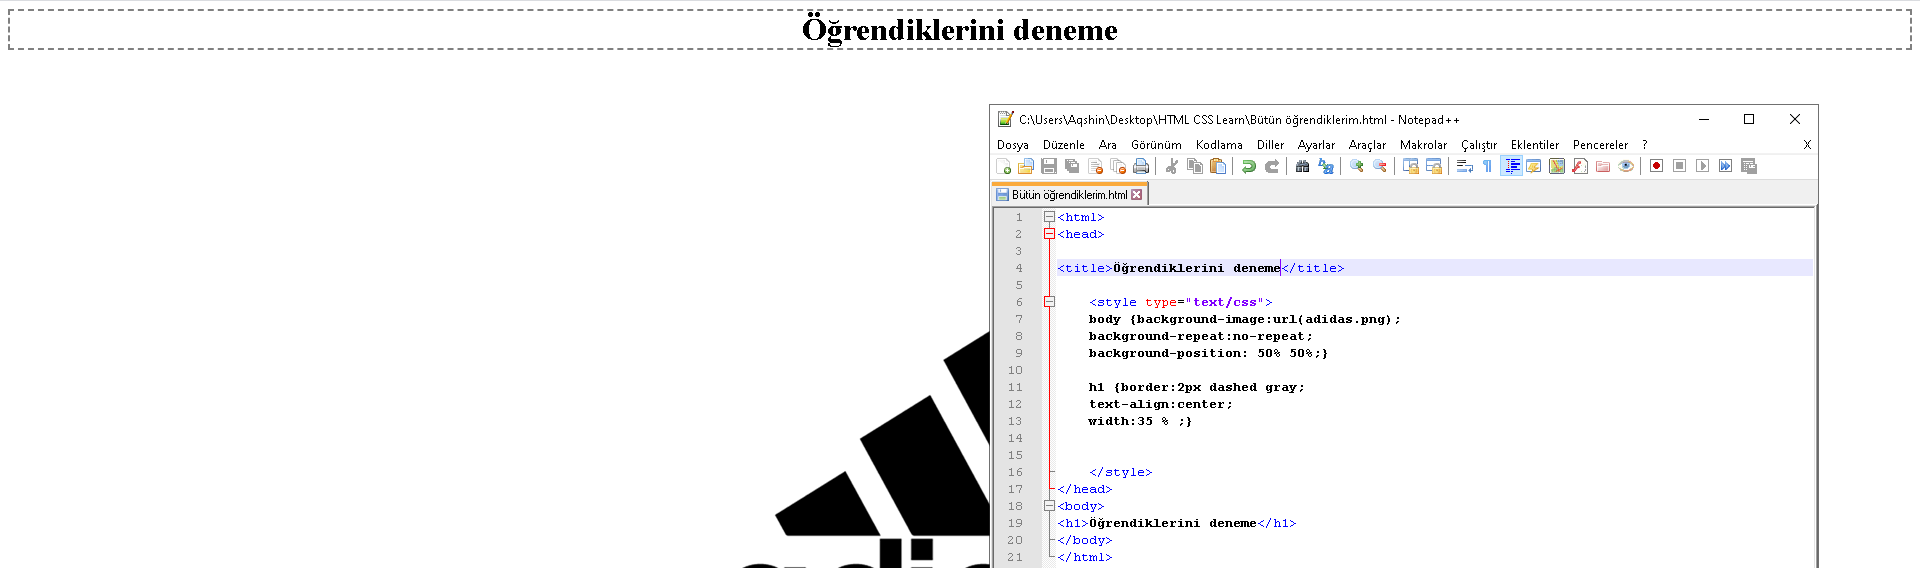Open the Makrolar menu

[x=1423, y=145]
